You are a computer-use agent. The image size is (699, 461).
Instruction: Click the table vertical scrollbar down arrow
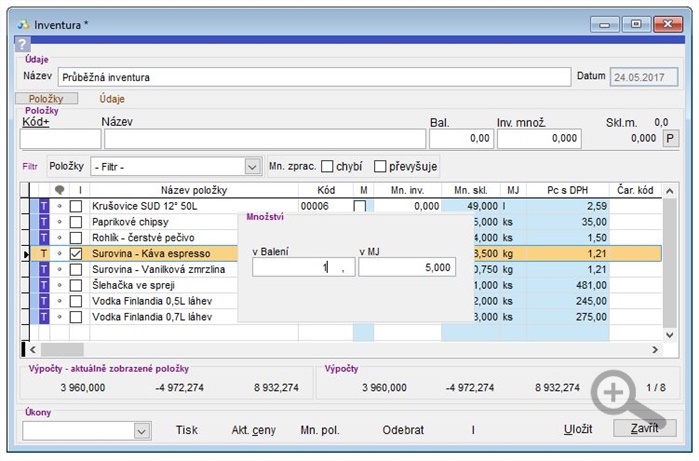click(670, 335)
